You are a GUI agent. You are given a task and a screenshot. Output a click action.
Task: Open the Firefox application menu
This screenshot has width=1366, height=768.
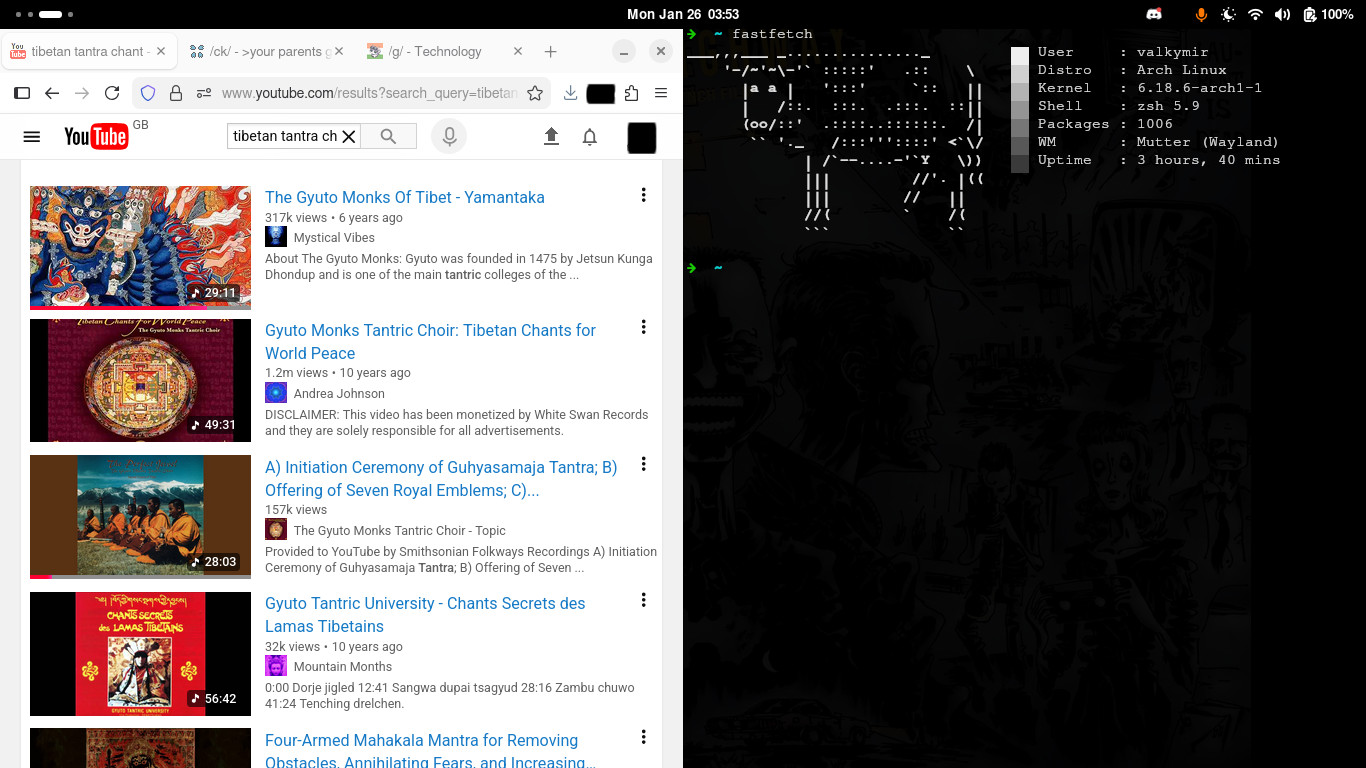pos(661,93)
